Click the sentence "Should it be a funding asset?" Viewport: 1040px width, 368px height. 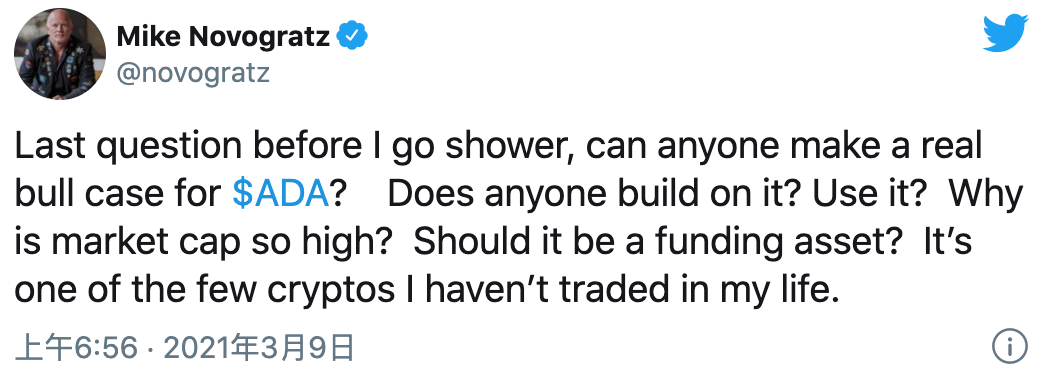pos(660,243)
